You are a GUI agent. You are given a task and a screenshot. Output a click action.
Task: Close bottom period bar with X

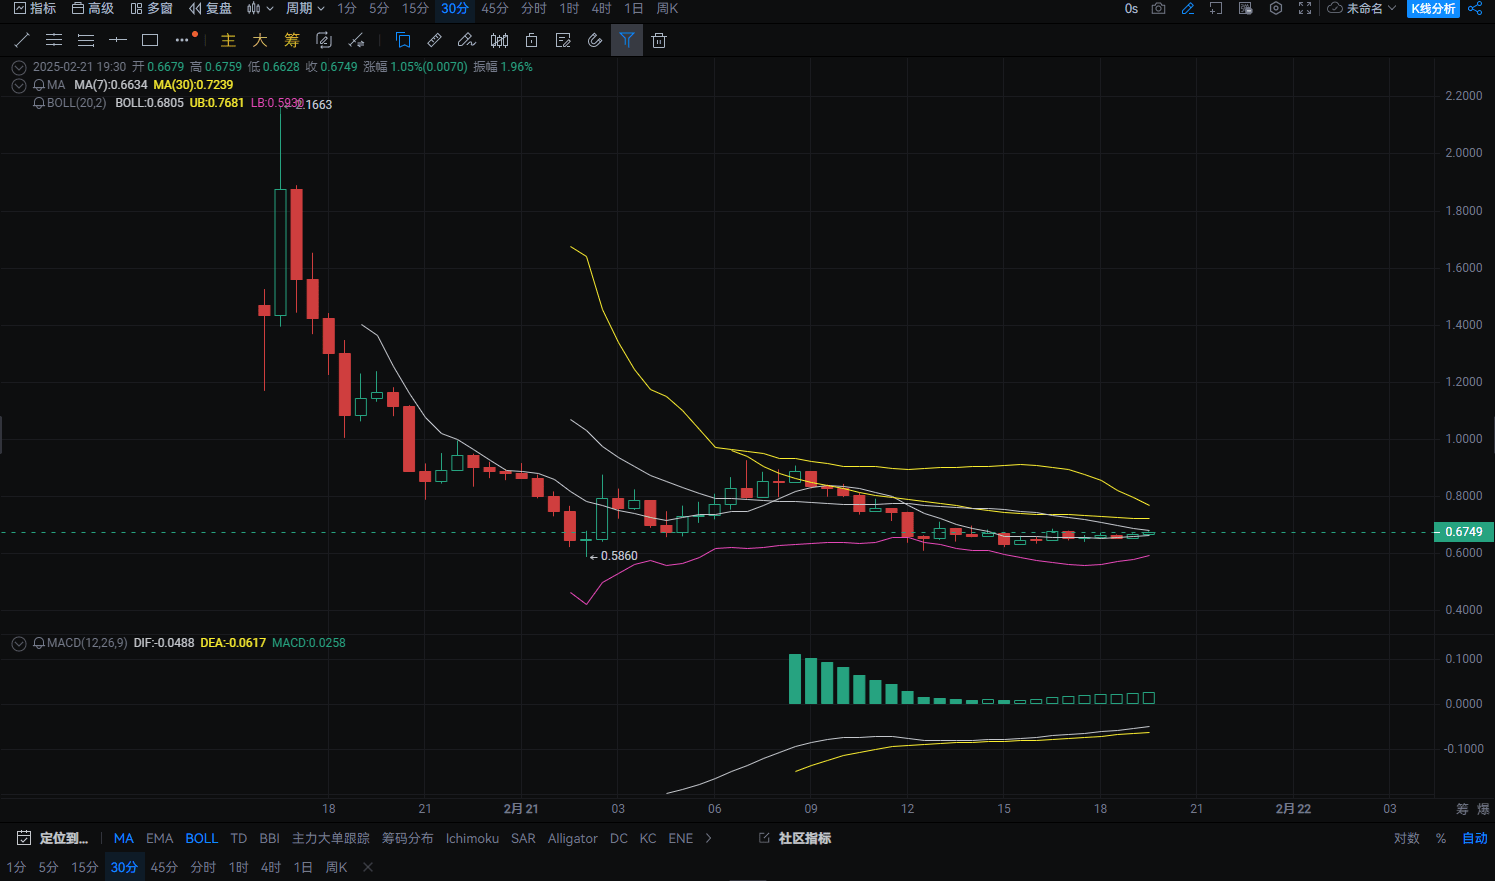(368, 867)
